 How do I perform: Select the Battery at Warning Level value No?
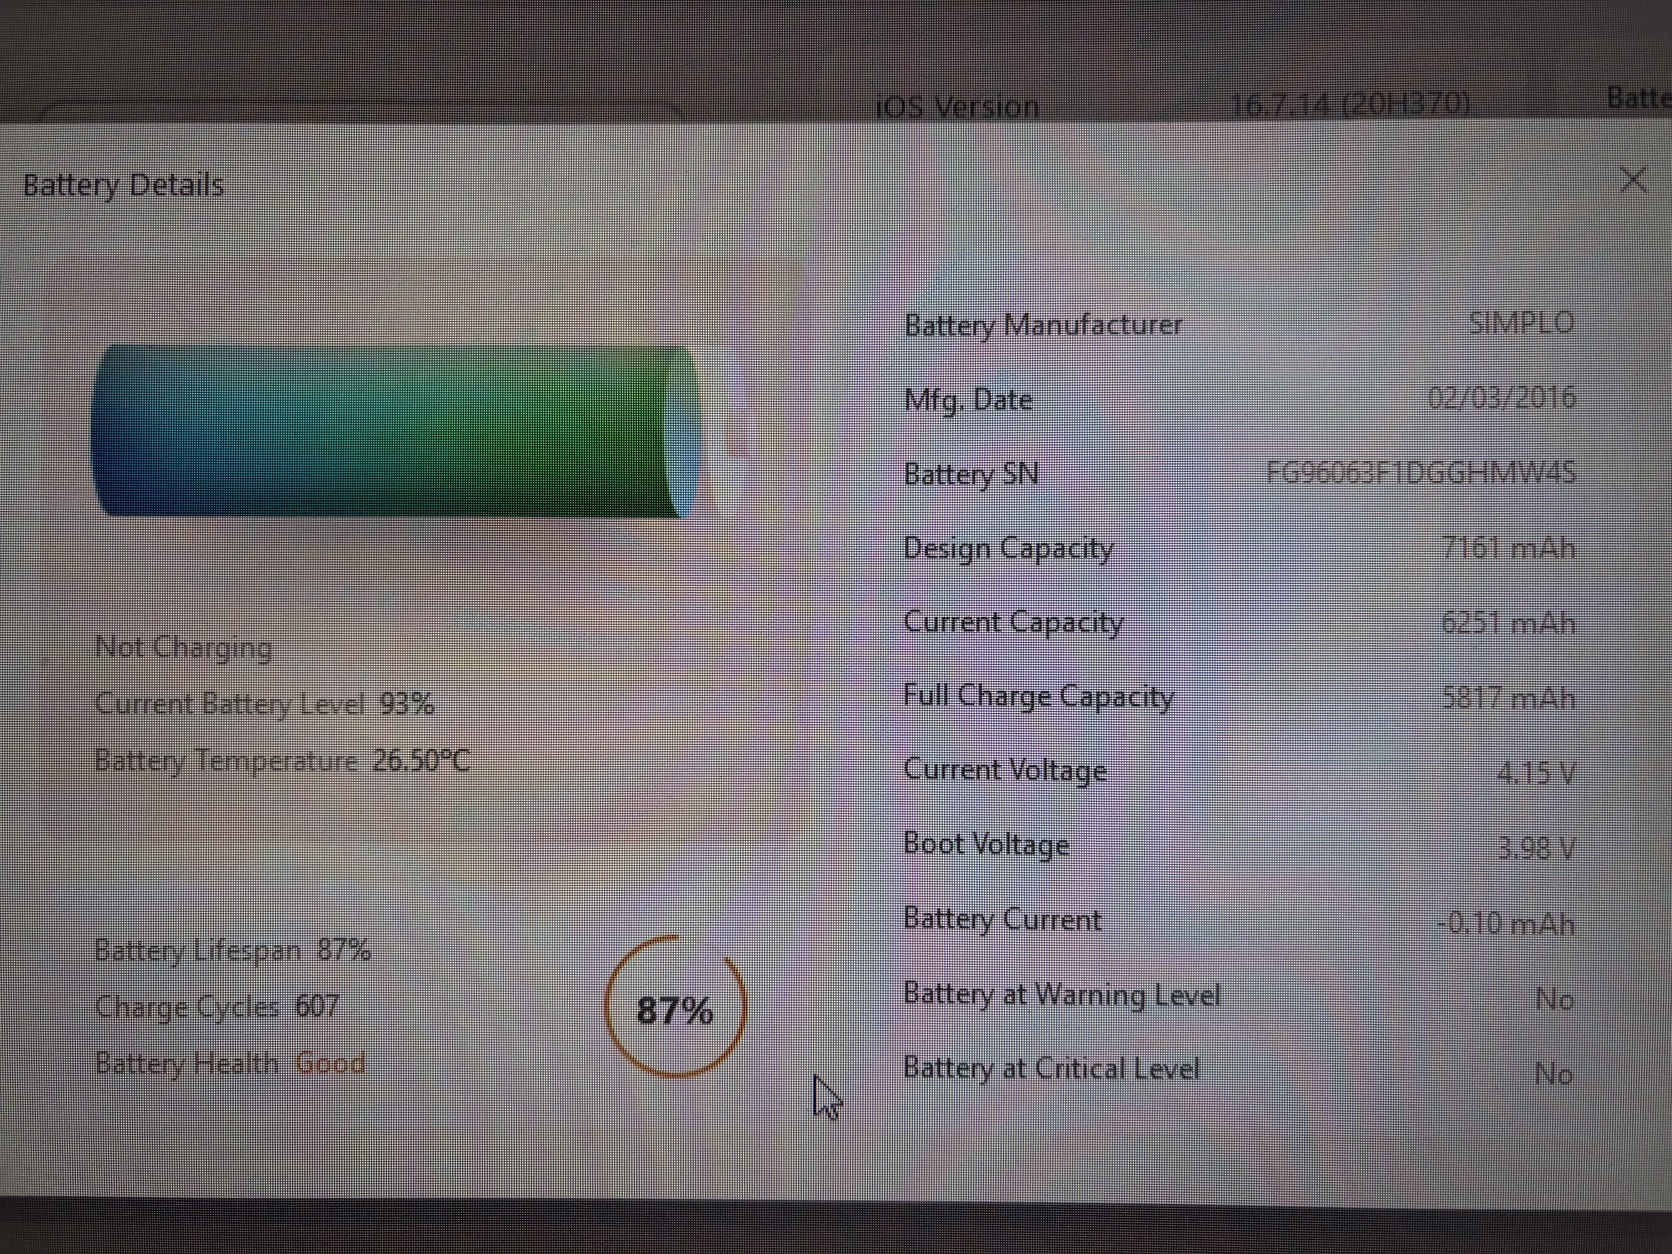(1554, 999)
